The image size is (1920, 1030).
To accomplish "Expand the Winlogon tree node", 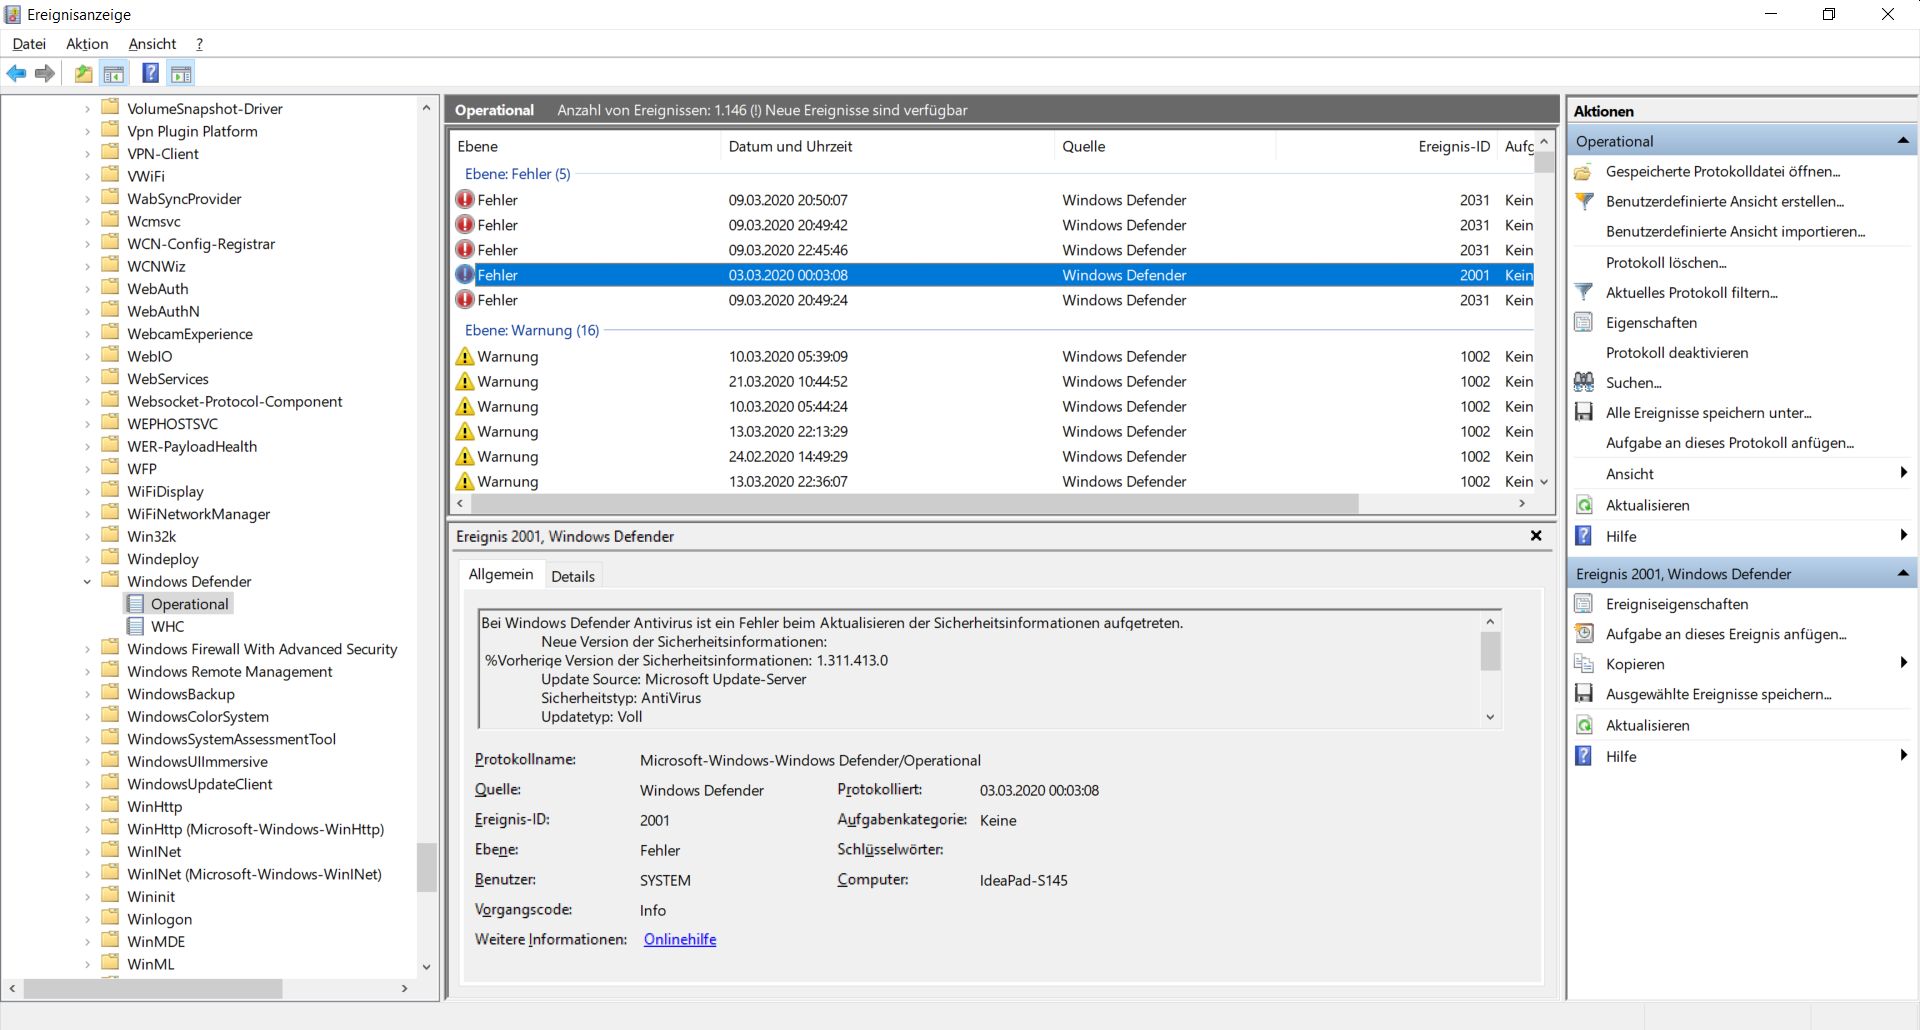I will (87, 919).
